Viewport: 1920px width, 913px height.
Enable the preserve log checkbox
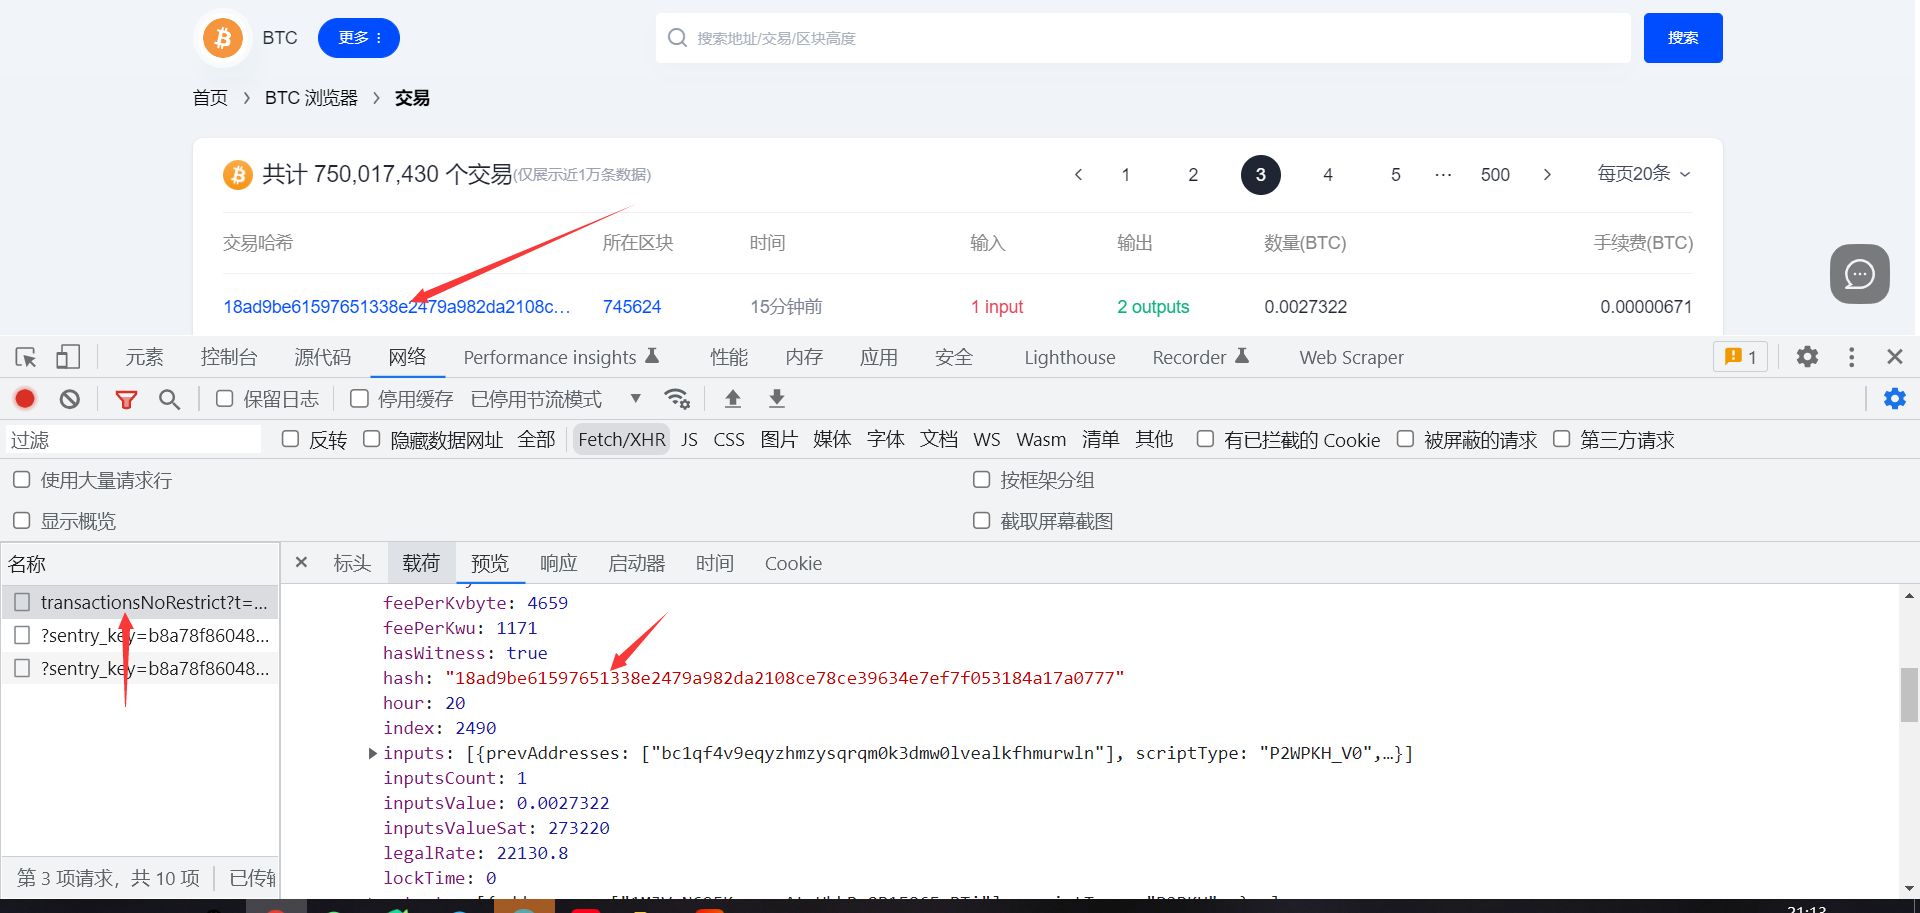225,399
